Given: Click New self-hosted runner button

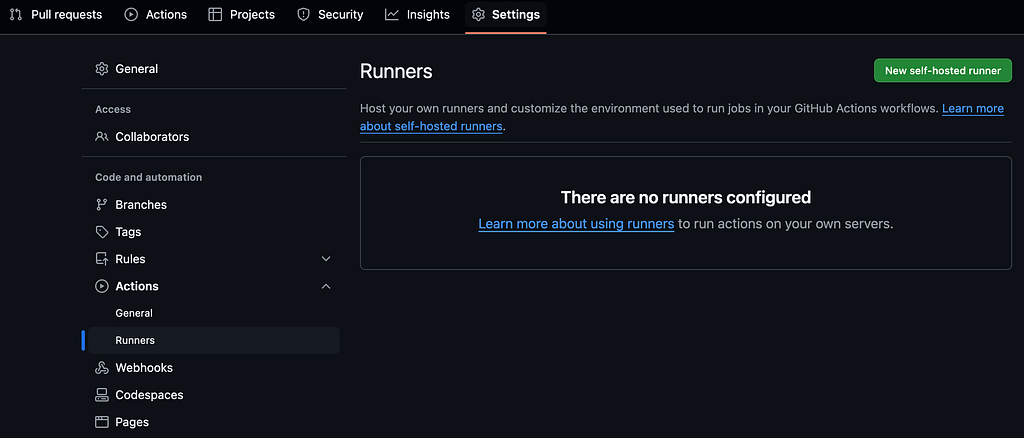Looking at the screenshot, I should pyautogui.click(x=942, y=70).
